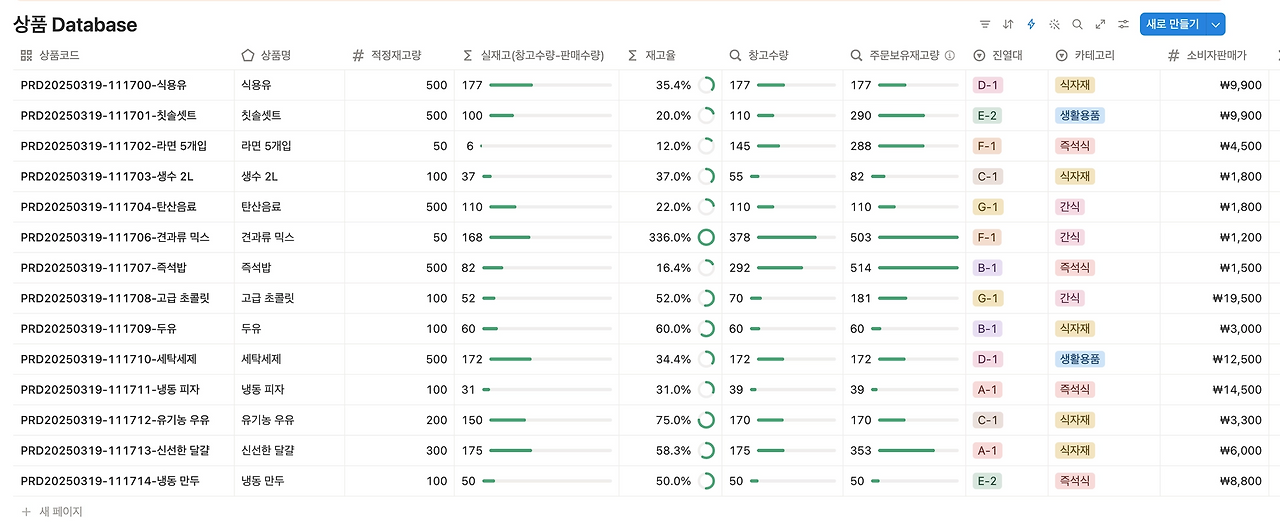Image resolution: width=1280 pixels, height=524 pixels.
Task: Open the 카테고리 select column header
Action: tap(1104, 56)
